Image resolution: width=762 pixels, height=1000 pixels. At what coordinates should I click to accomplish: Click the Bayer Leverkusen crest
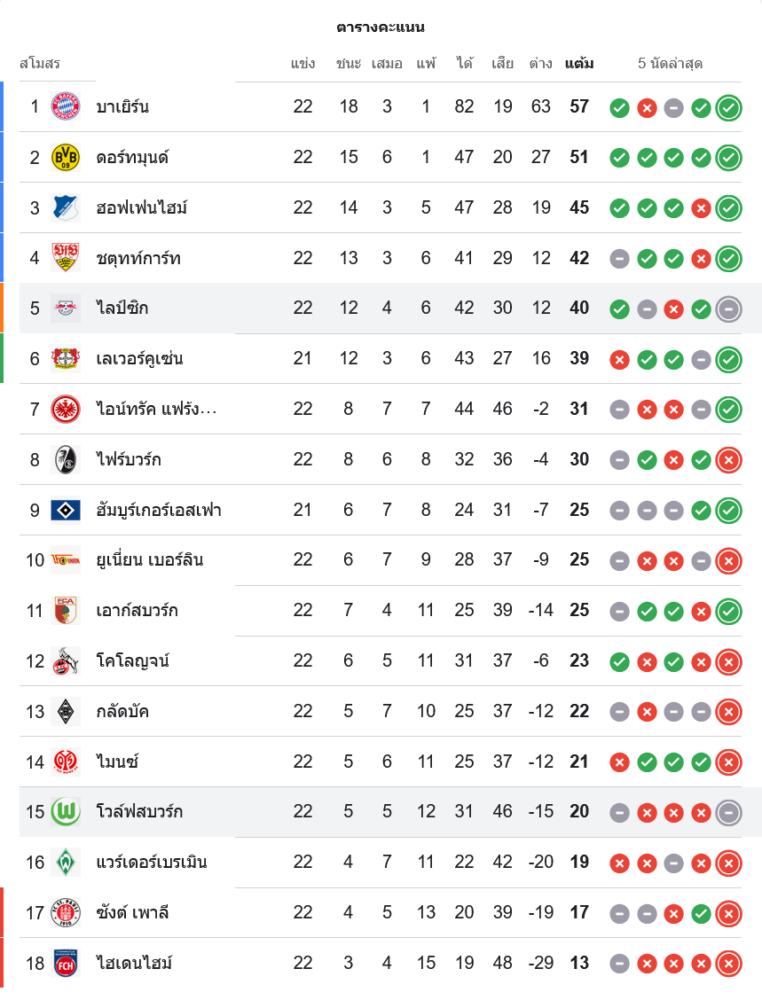click(x=65, y=358)
